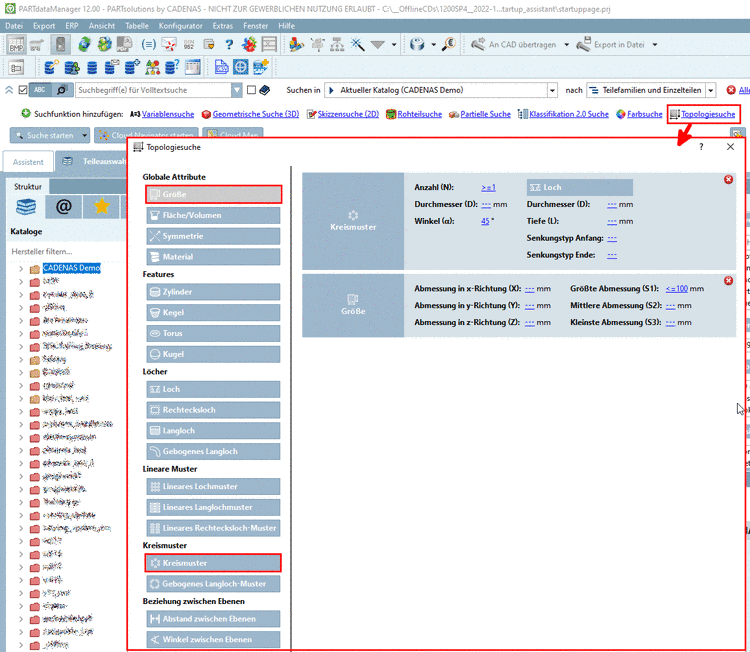The width and height of the screenshot is (750, 652).
Task: Toggle the checkbox right of the full-text search field
Action: pos(250,90)
